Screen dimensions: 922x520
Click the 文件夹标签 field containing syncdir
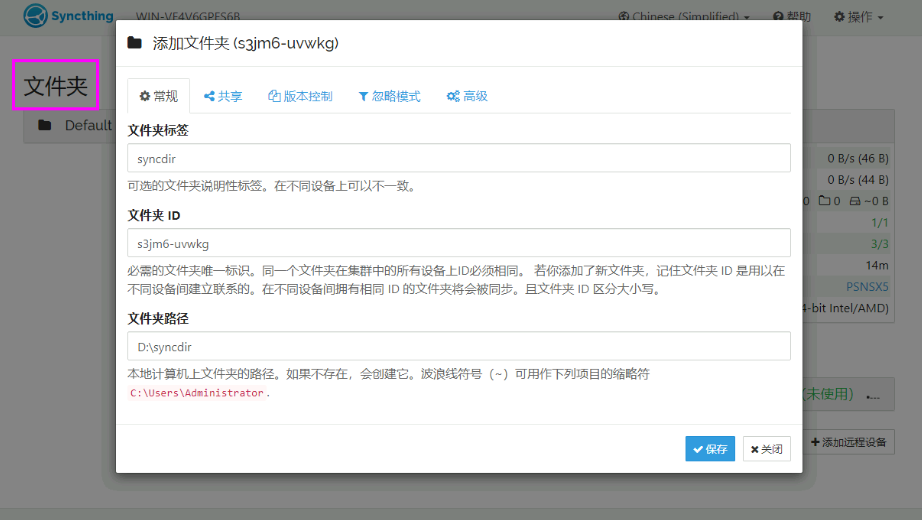click(x=459, y=158)
